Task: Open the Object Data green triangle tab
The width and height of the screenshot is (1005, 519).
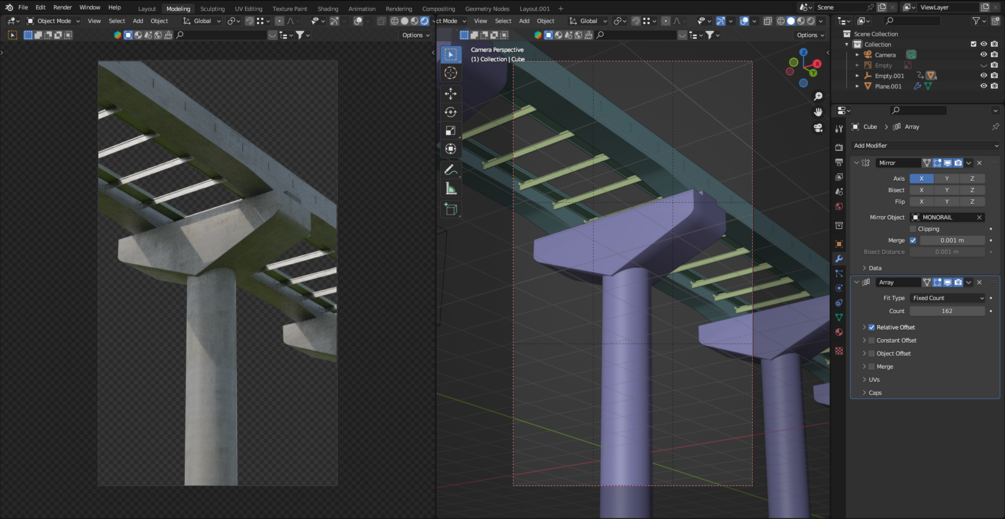Action: (x=839, y=317)
